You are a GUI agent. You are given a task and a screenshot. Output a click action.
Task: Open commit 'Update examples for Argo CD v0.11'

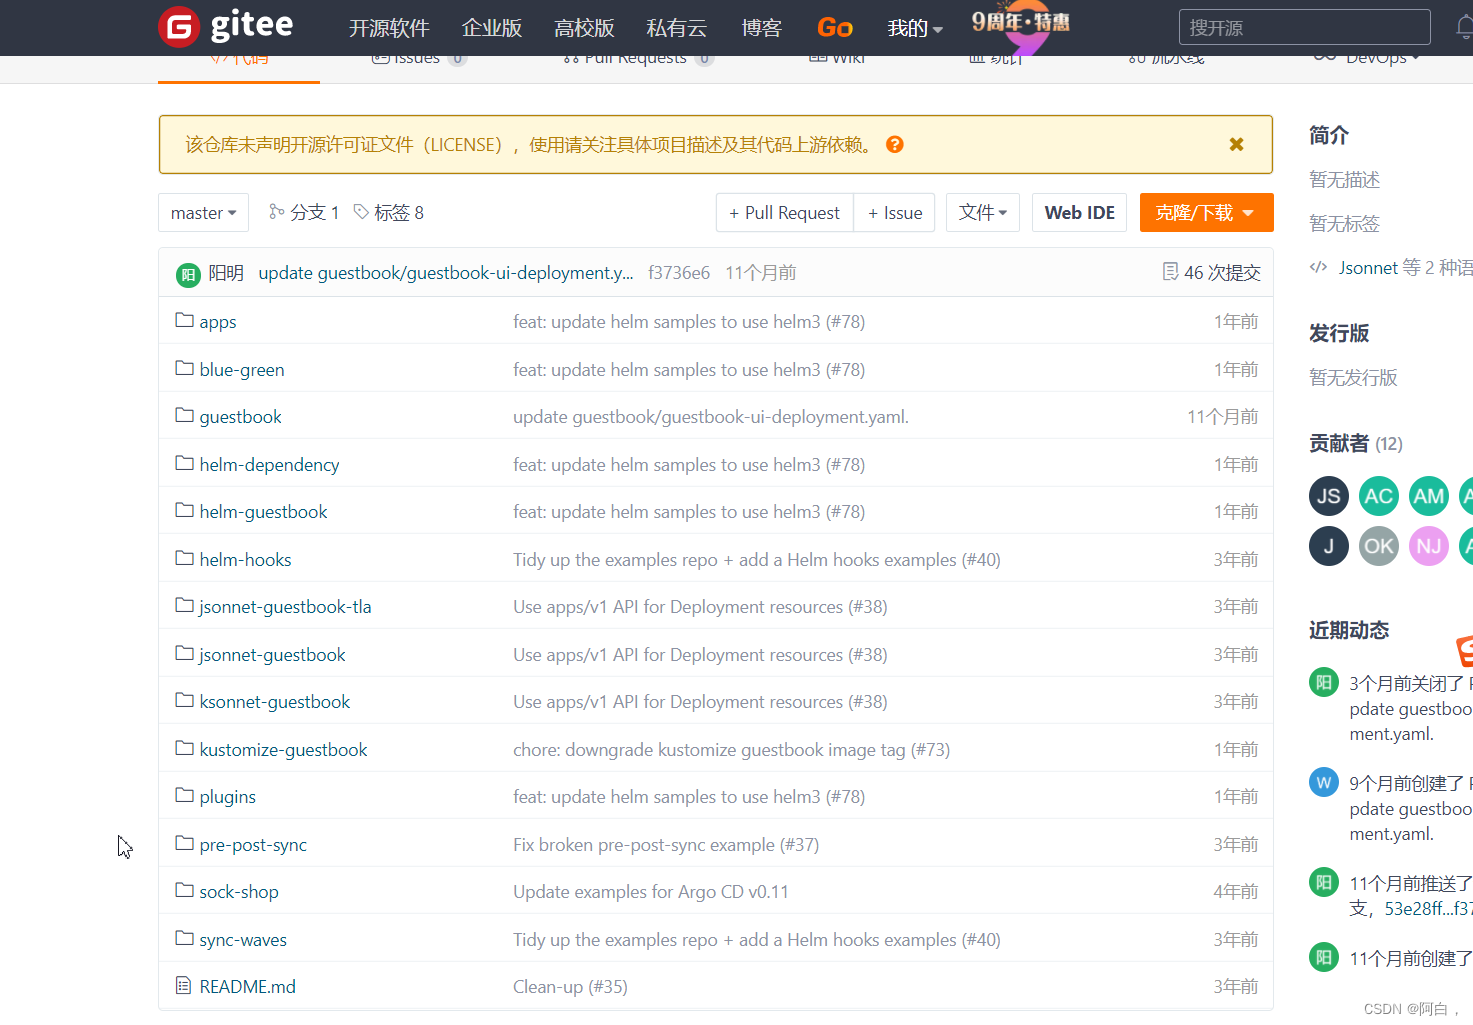point(651,891)
